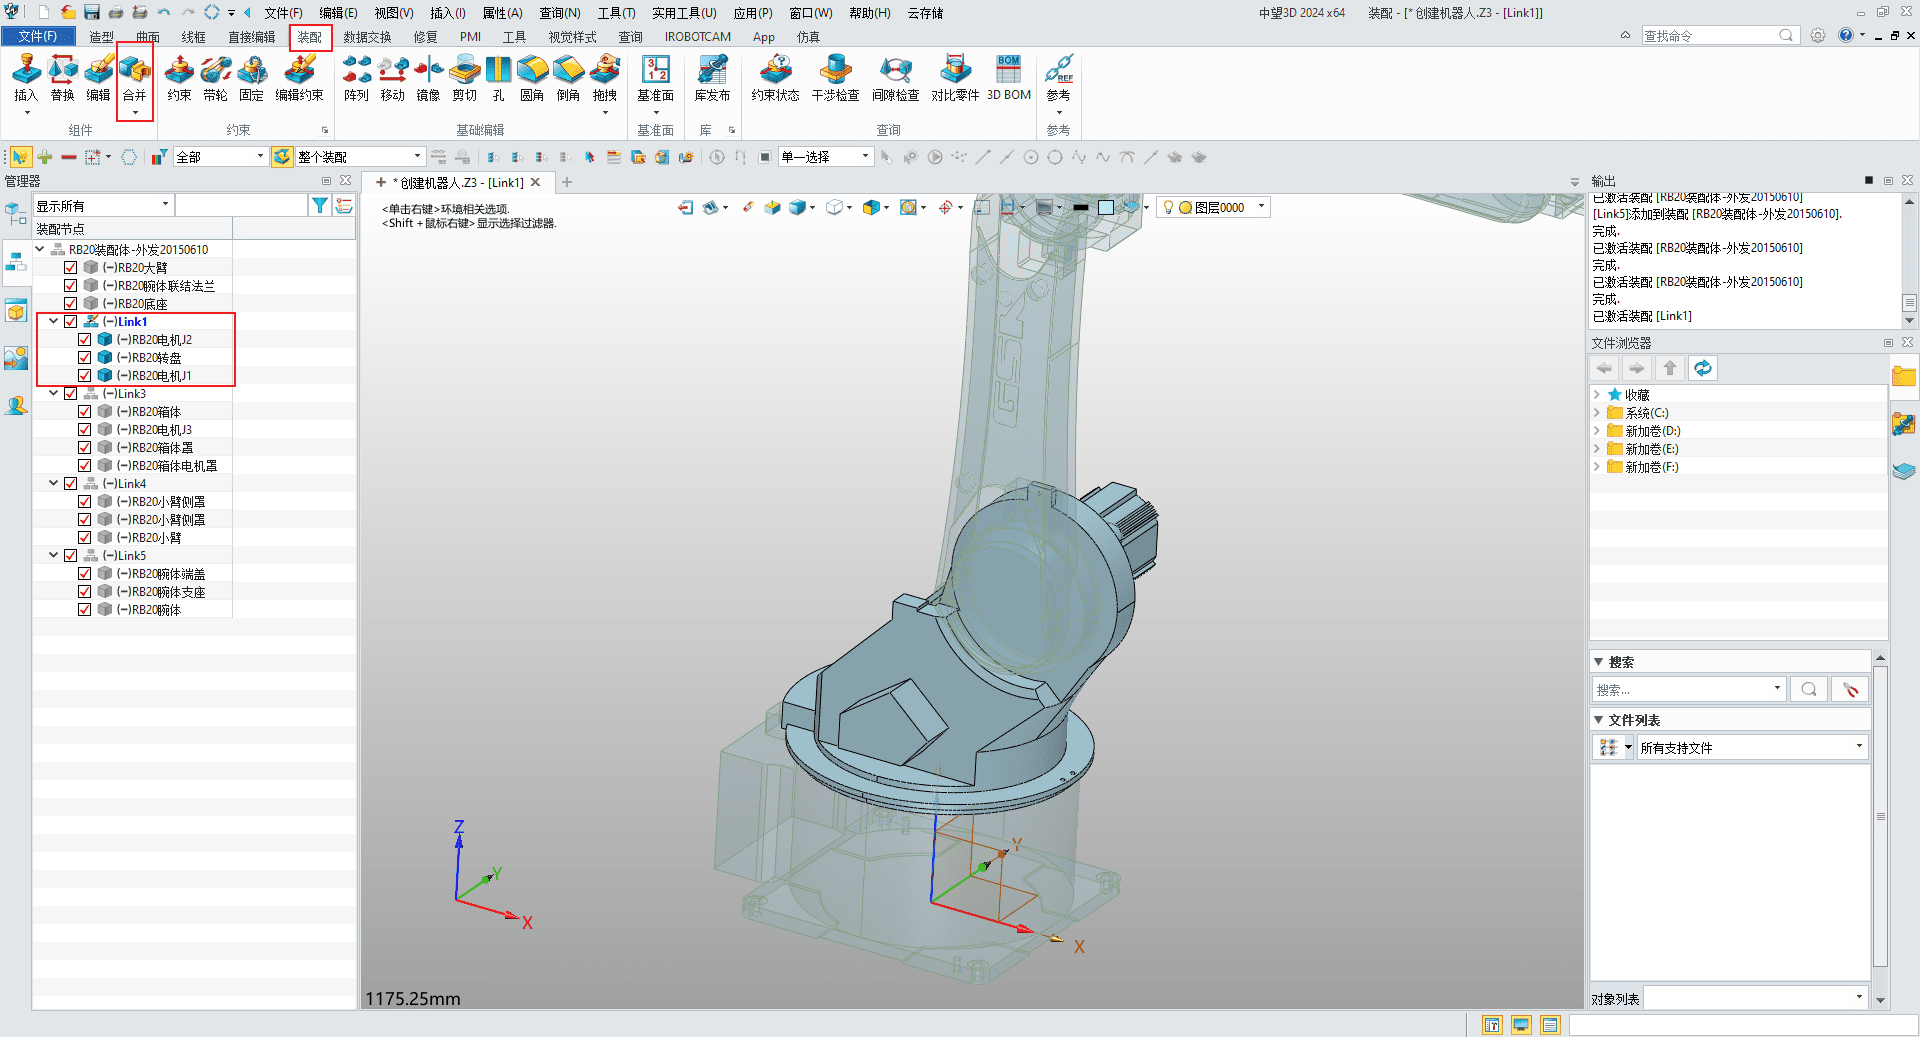The image size is (1920, 1037).
Task: Switch to the 装配 ribbon tab
Action: (310, 37)
